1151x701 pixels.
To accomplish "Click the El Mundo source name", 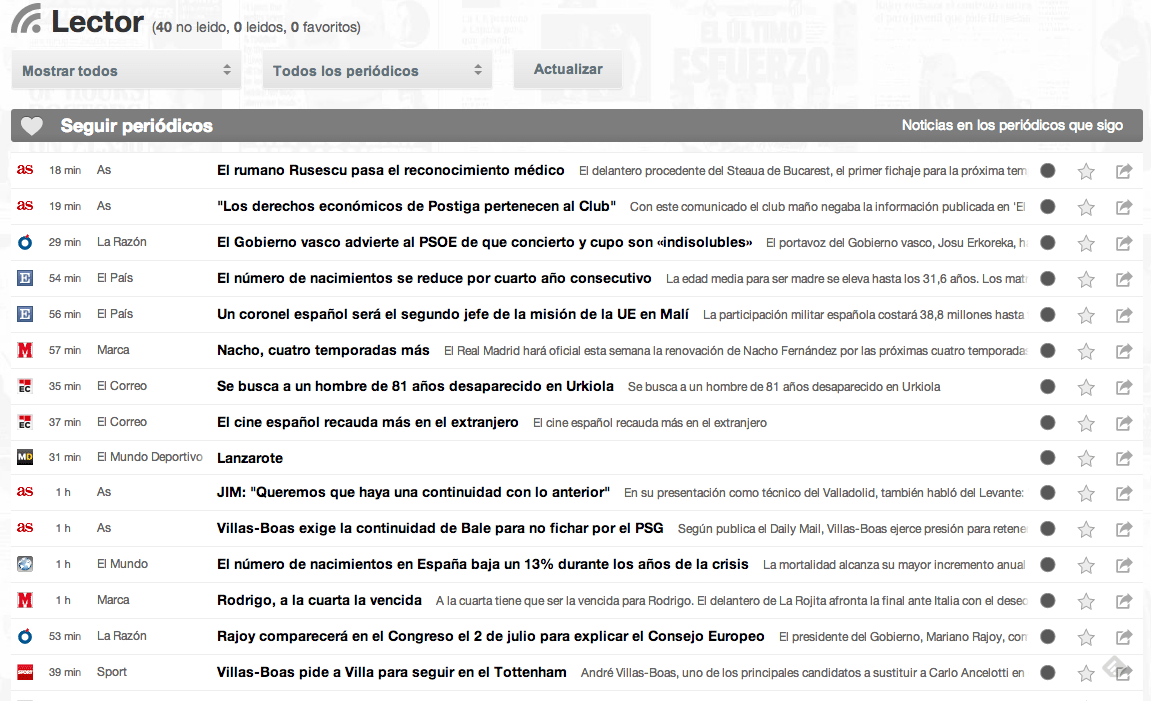I will click(123, 564).
